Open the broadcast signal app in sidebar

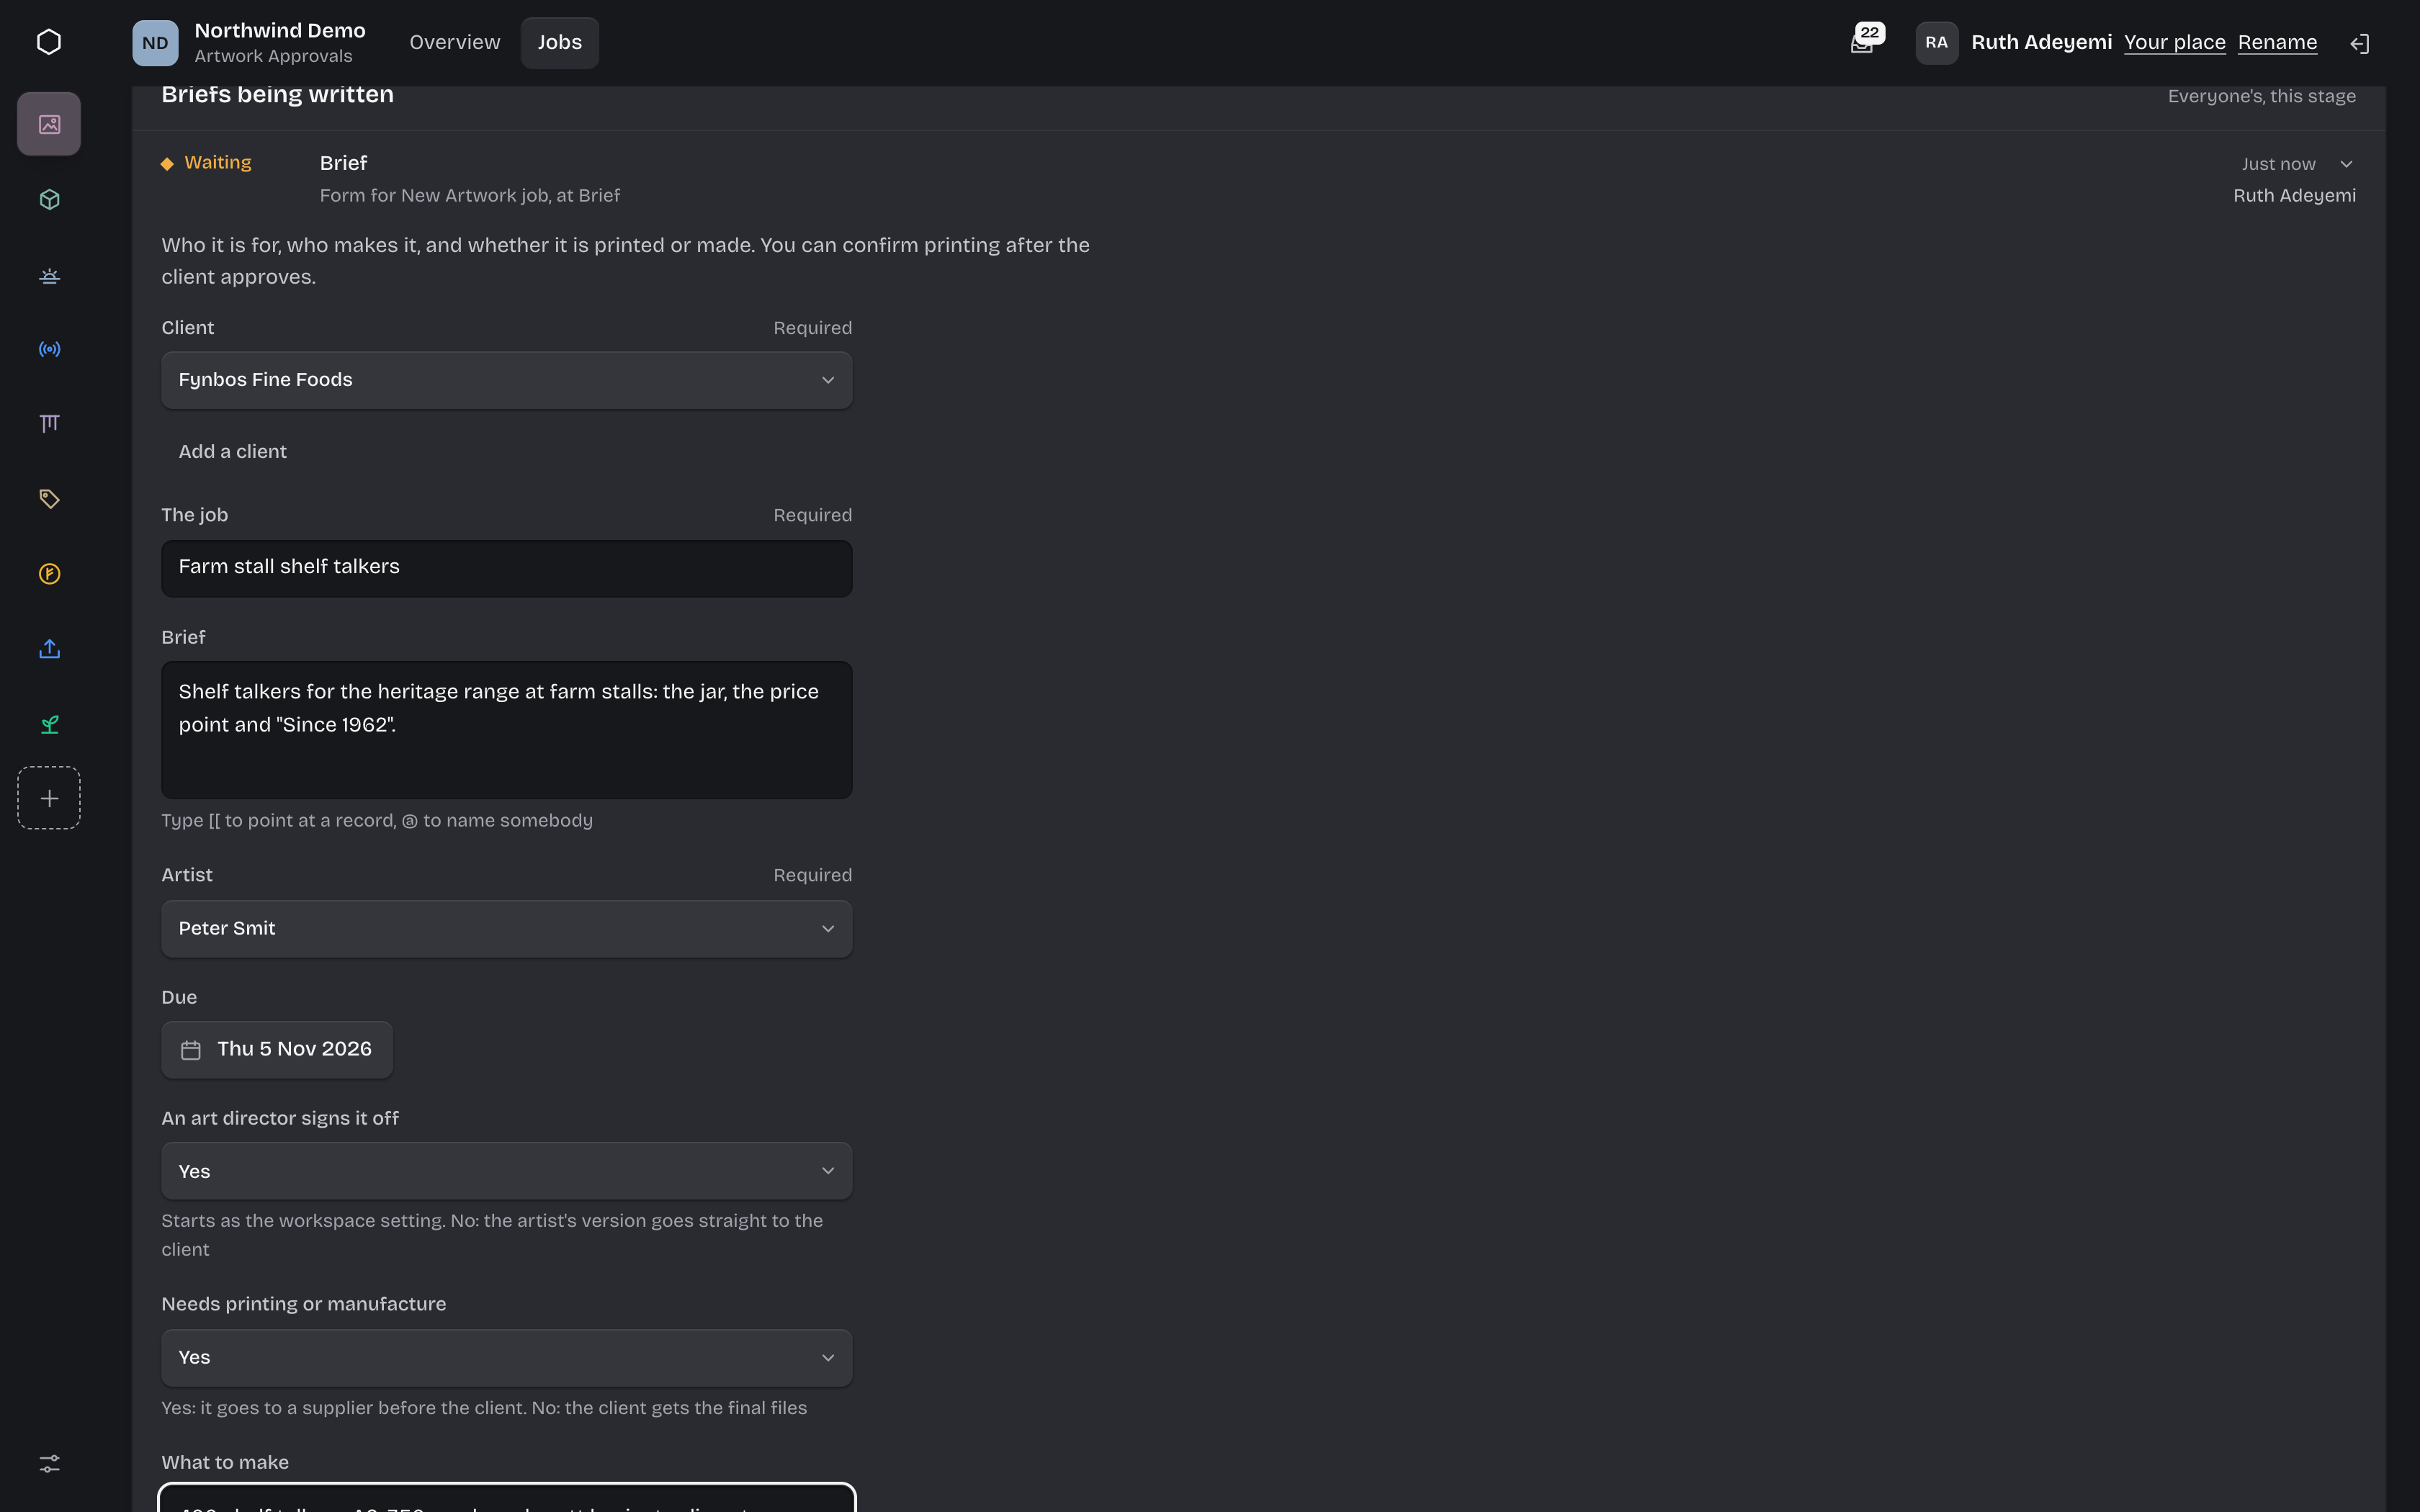point(49,349)
